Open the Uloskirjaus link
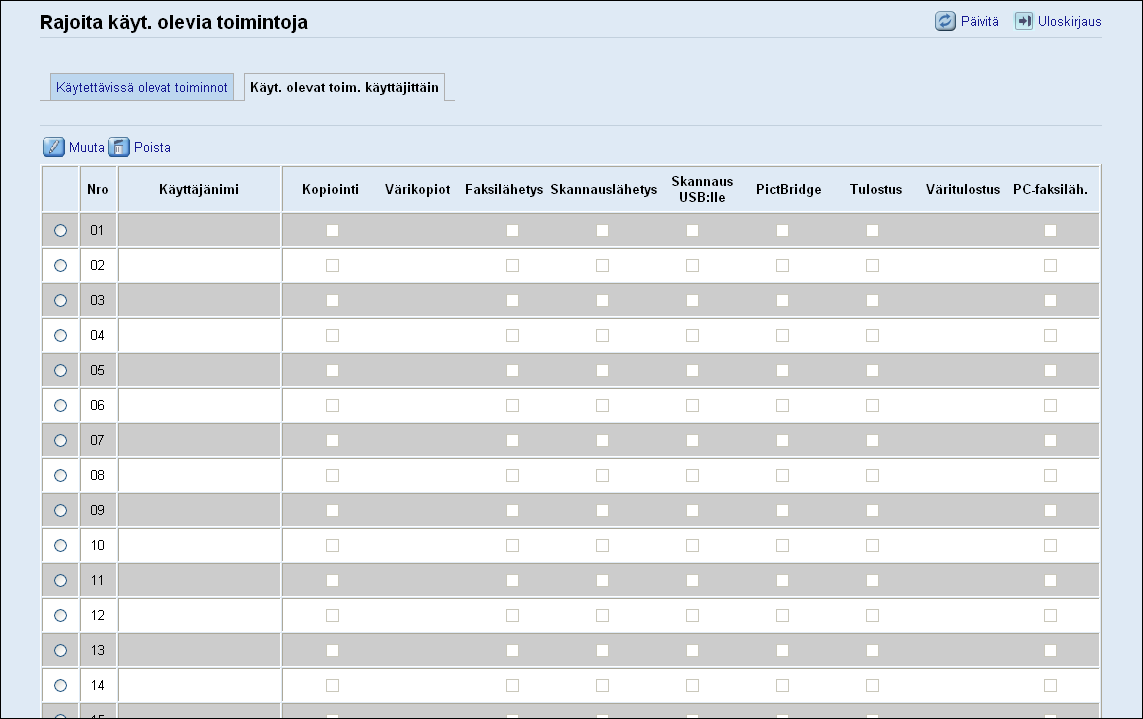This screenshot has width=1143, height=719. [1069, 22]
